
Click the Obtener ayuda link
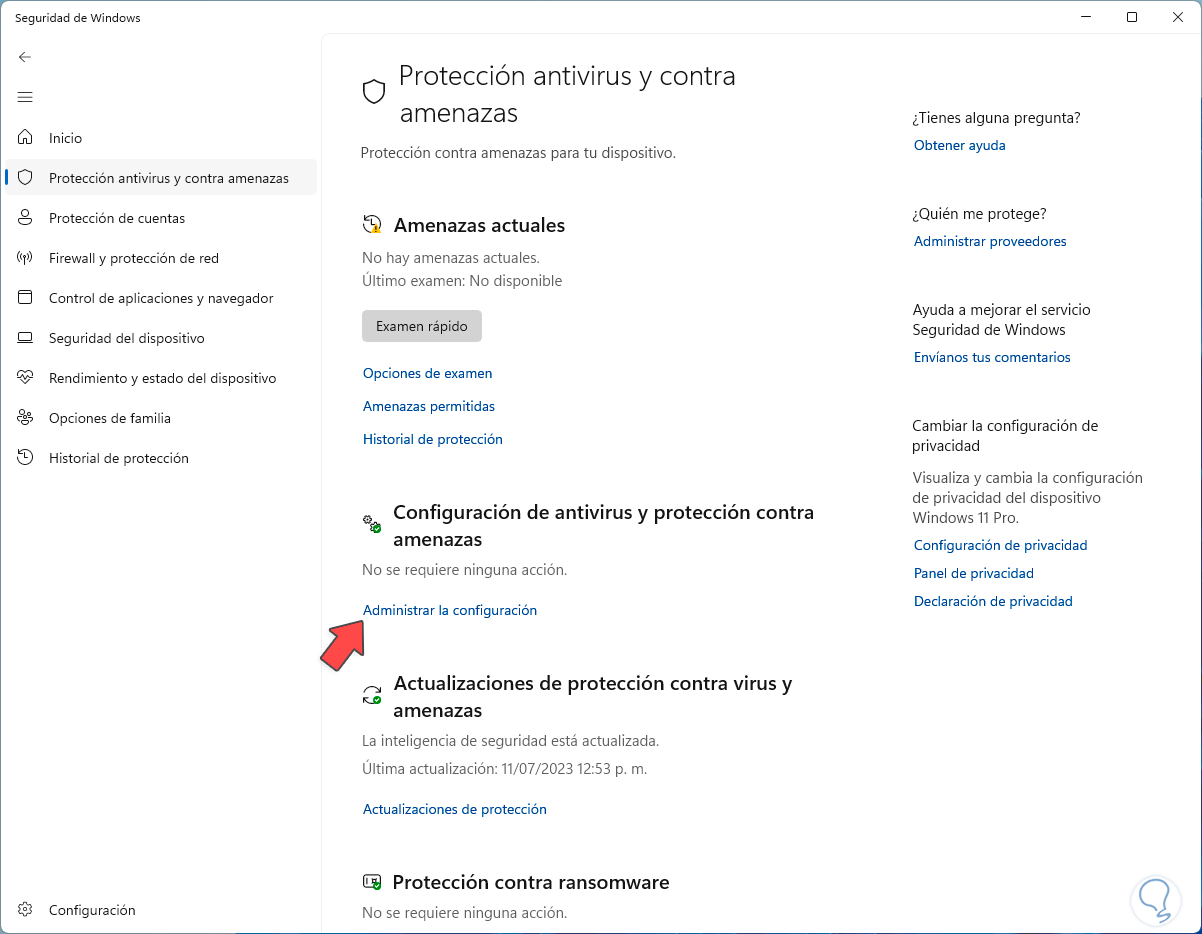pos(959,145)
